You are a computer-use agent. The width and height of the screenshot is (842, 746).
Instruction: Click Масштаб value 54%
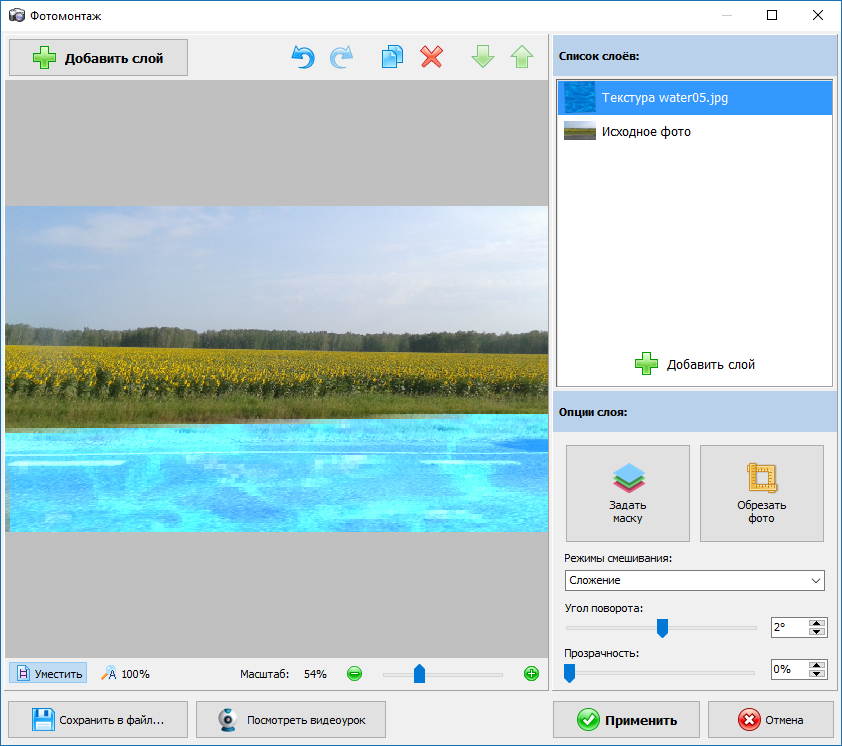pyautogui.click(x=315, y=674)
